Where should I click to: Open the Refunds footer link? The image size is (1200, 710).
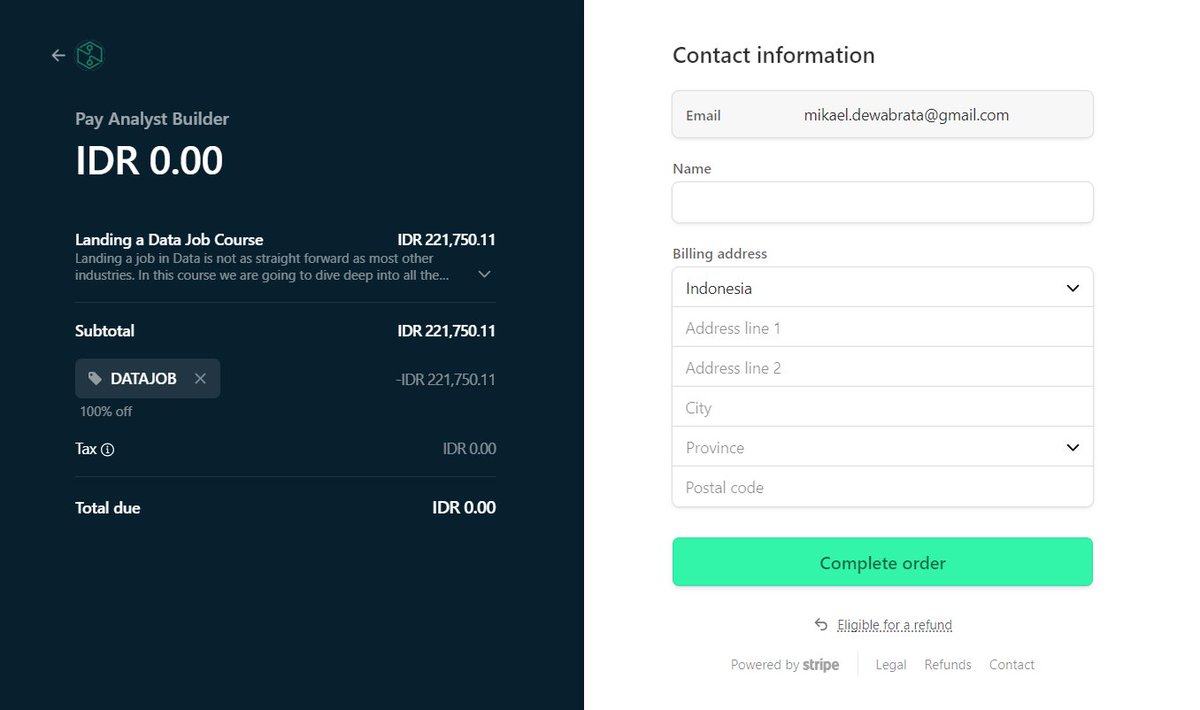(x=948, y=665)
